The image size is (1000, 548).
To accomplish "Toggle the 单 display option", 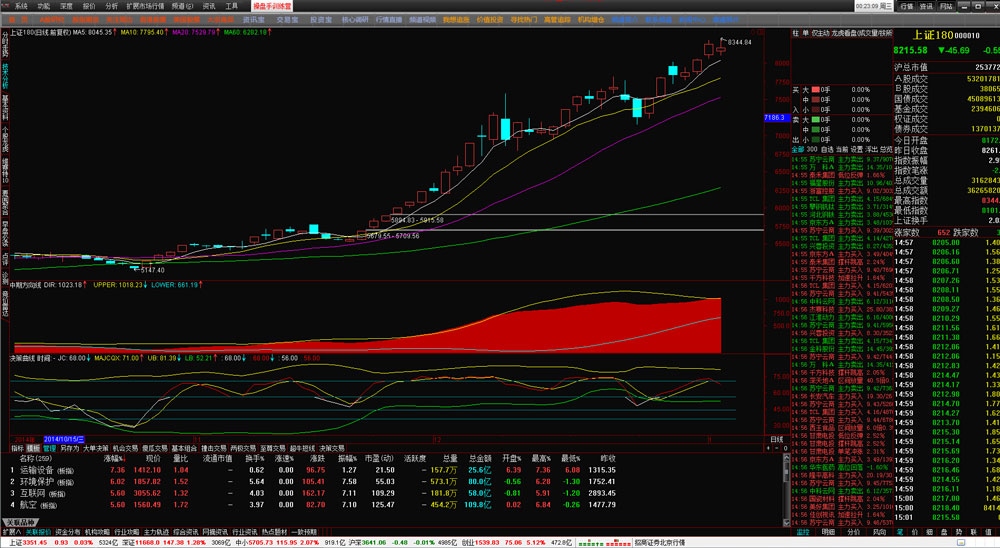I will 805,33.
